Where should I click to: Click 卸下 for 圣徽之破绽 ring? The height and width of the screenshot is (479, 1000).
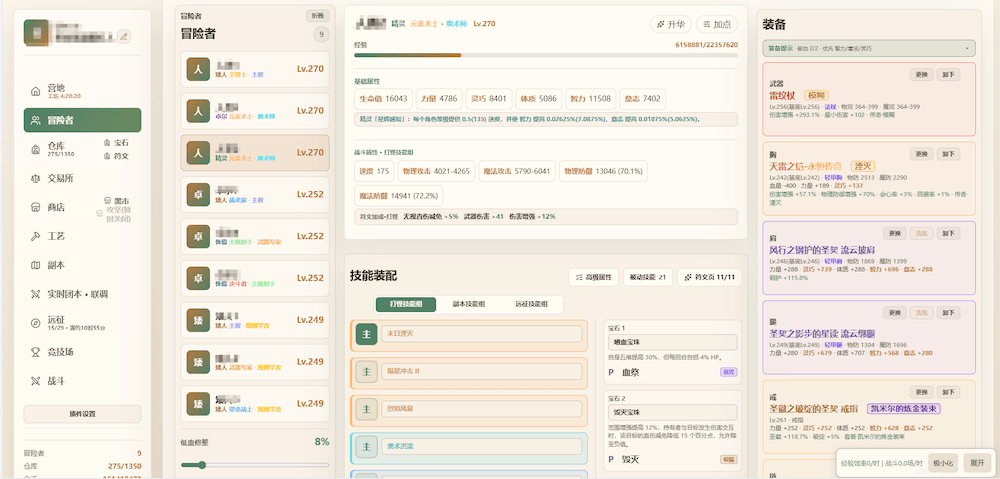tap(948, 392)
